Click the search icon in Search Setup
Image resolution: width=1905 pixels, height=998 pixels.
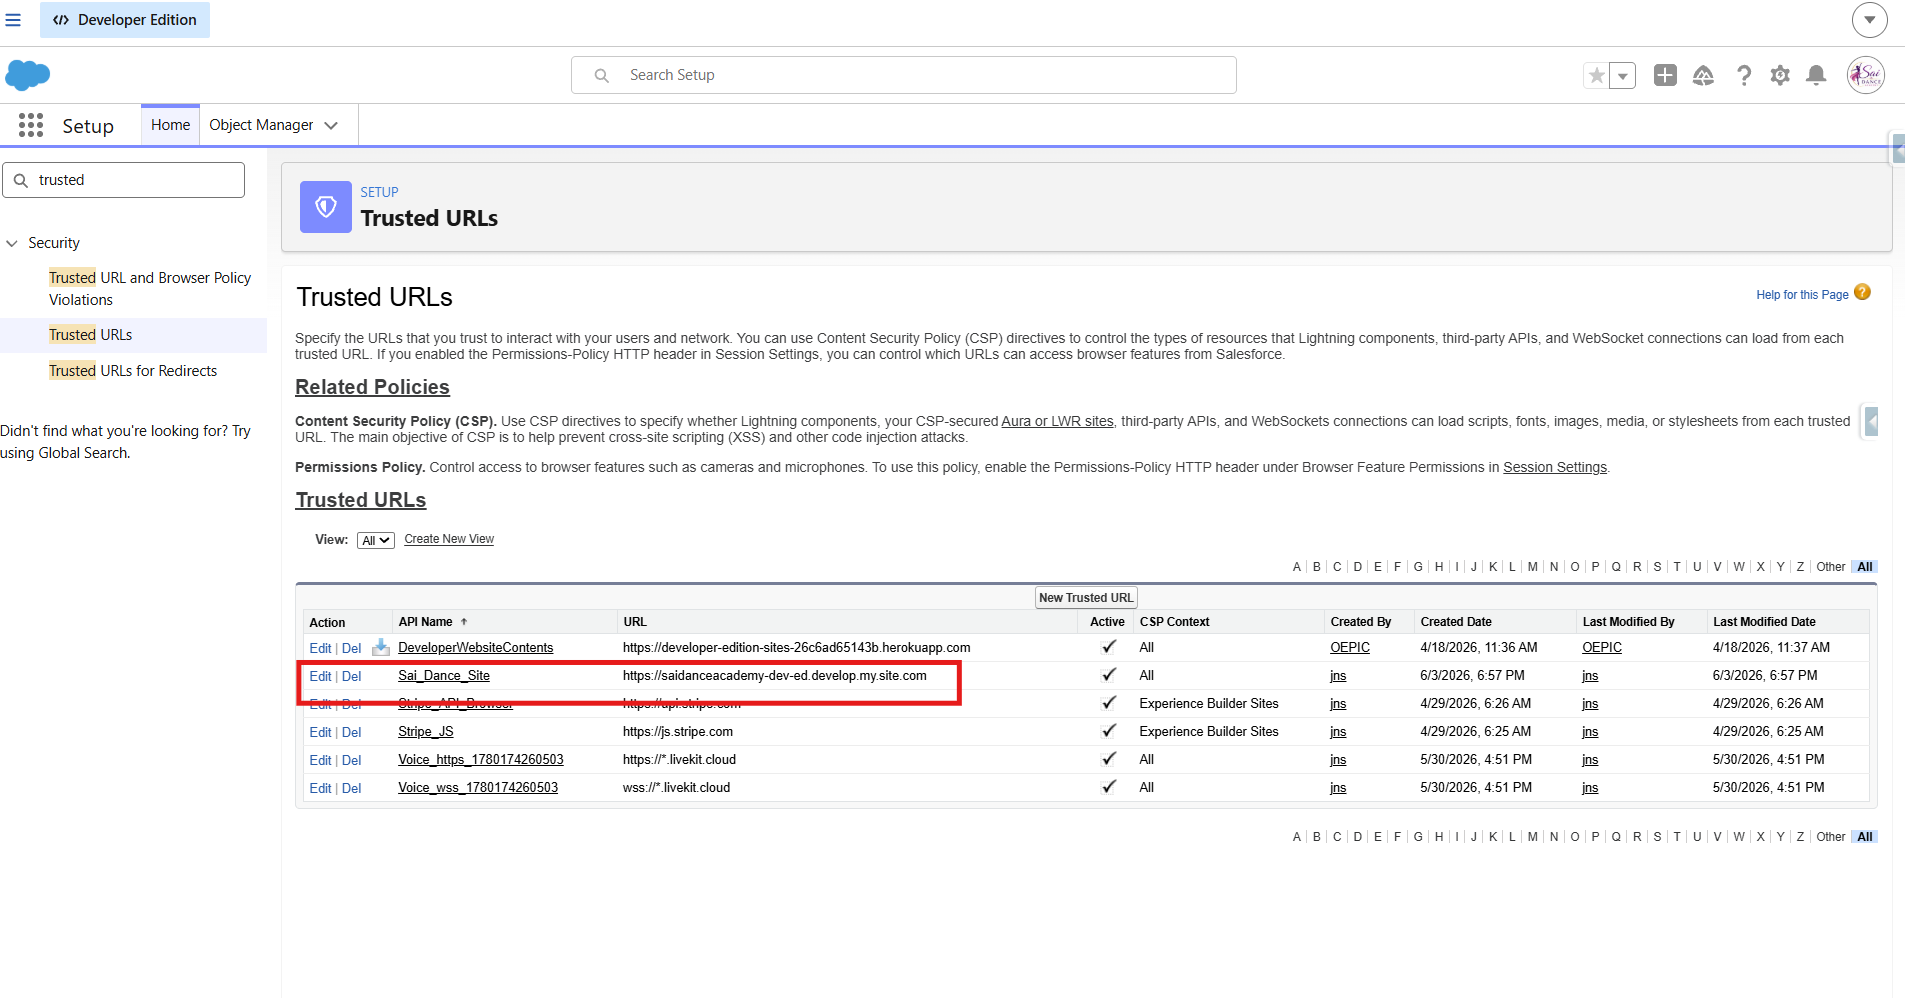tap(602, 75)
